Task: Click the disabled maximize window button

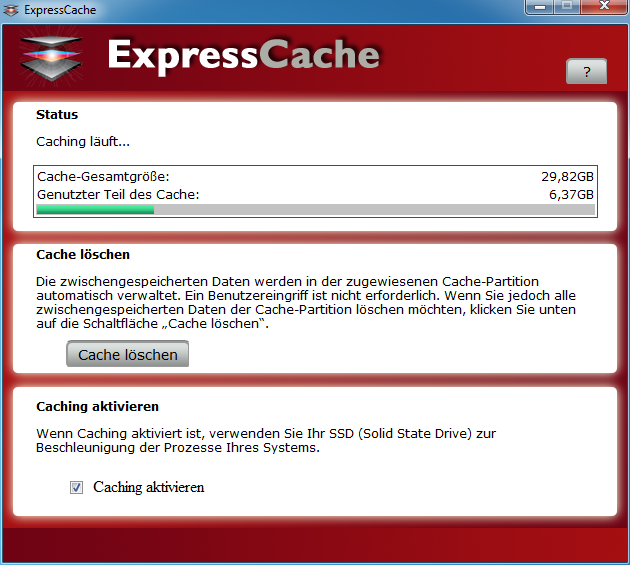Action: click(x=567, y=7)
